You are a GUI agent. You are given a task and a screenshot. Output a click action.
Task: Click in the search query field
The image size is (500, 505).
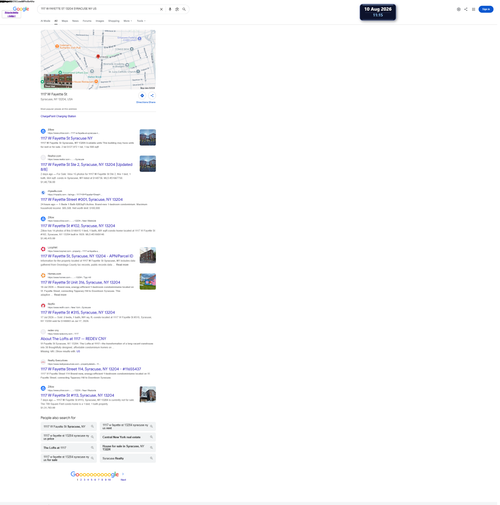[x=98, y=9]
